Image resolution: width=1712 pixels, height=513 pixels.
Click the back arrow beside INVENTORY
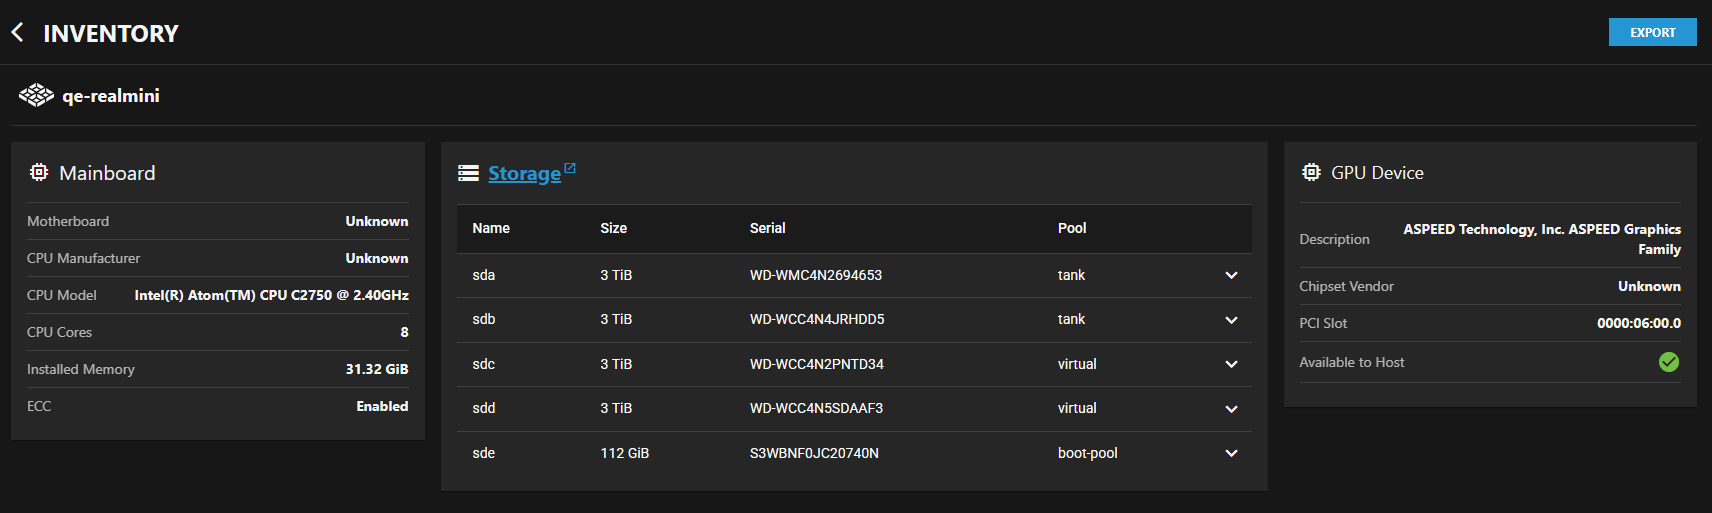pos(18,33)
